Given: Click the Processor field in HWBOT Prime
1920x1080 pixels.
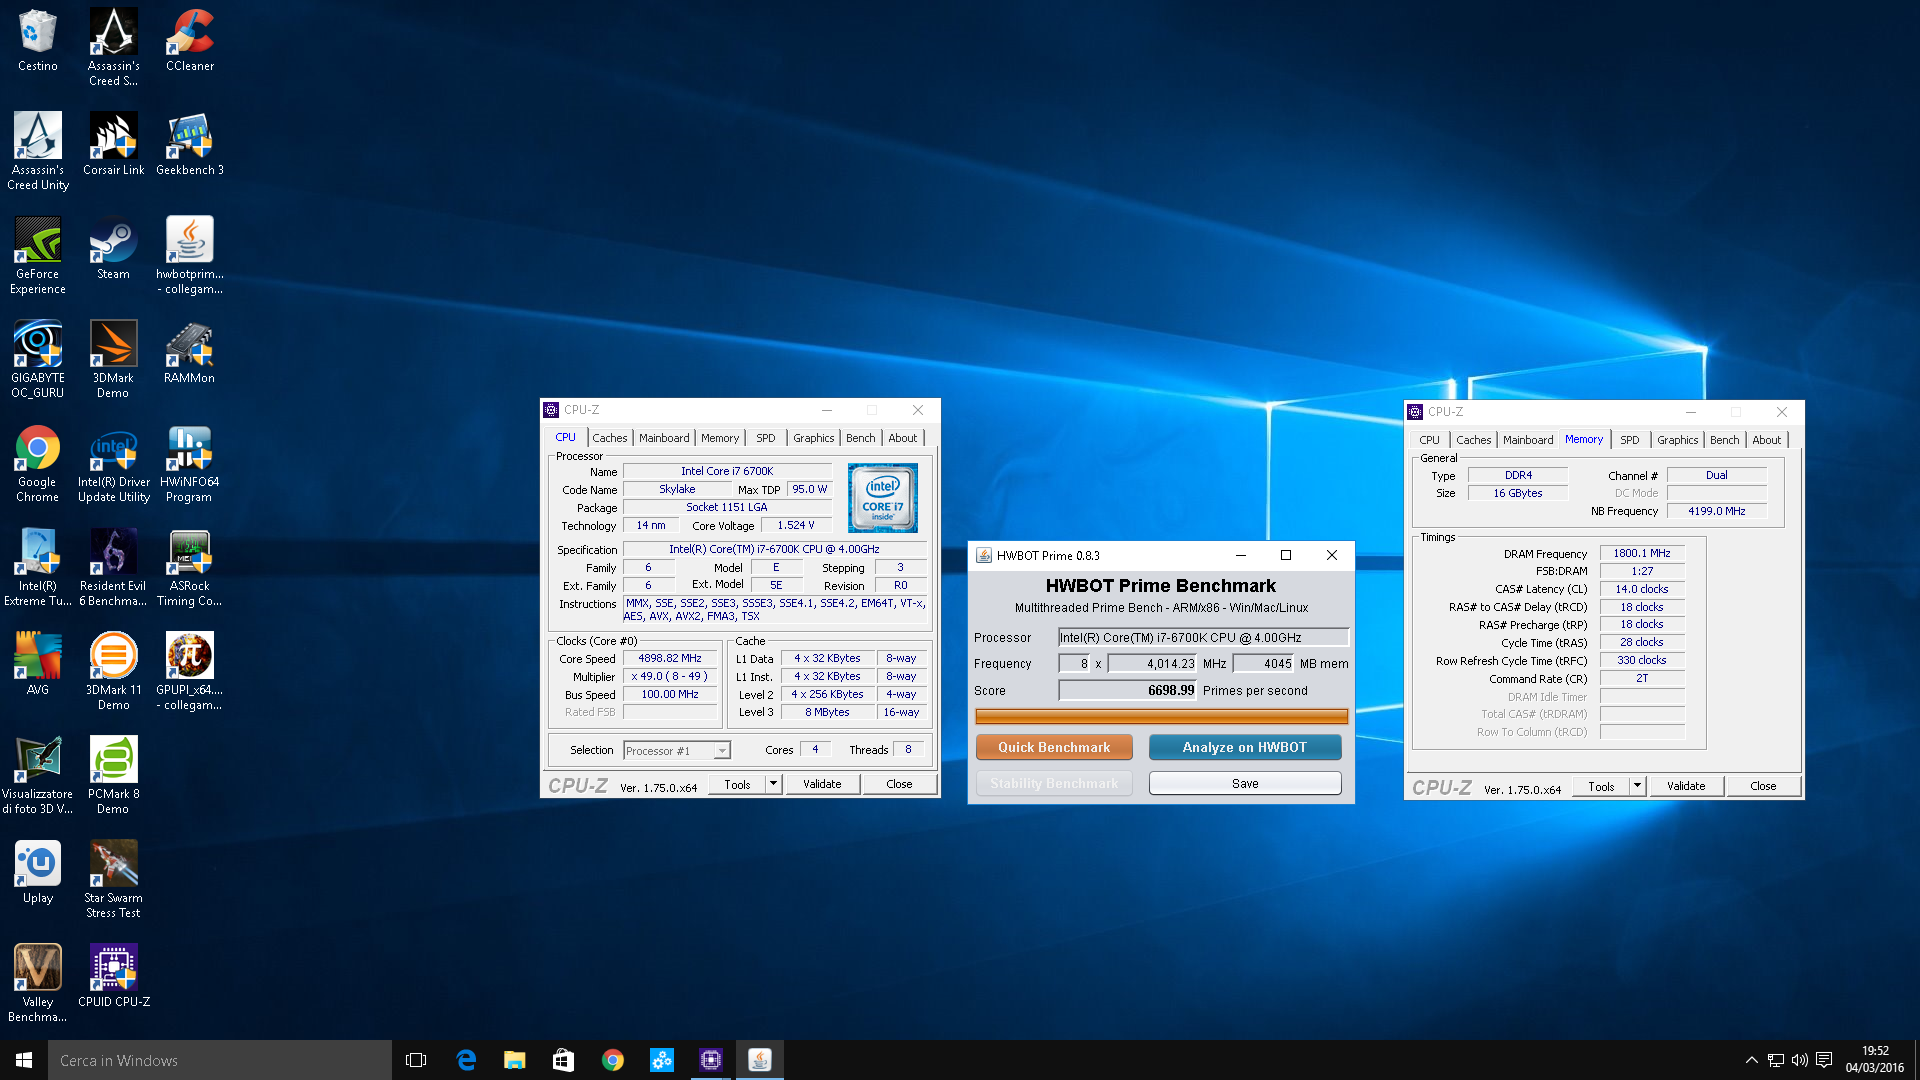Looking at the screenshot, I should pyautogui.click(x=1203, y=637).
